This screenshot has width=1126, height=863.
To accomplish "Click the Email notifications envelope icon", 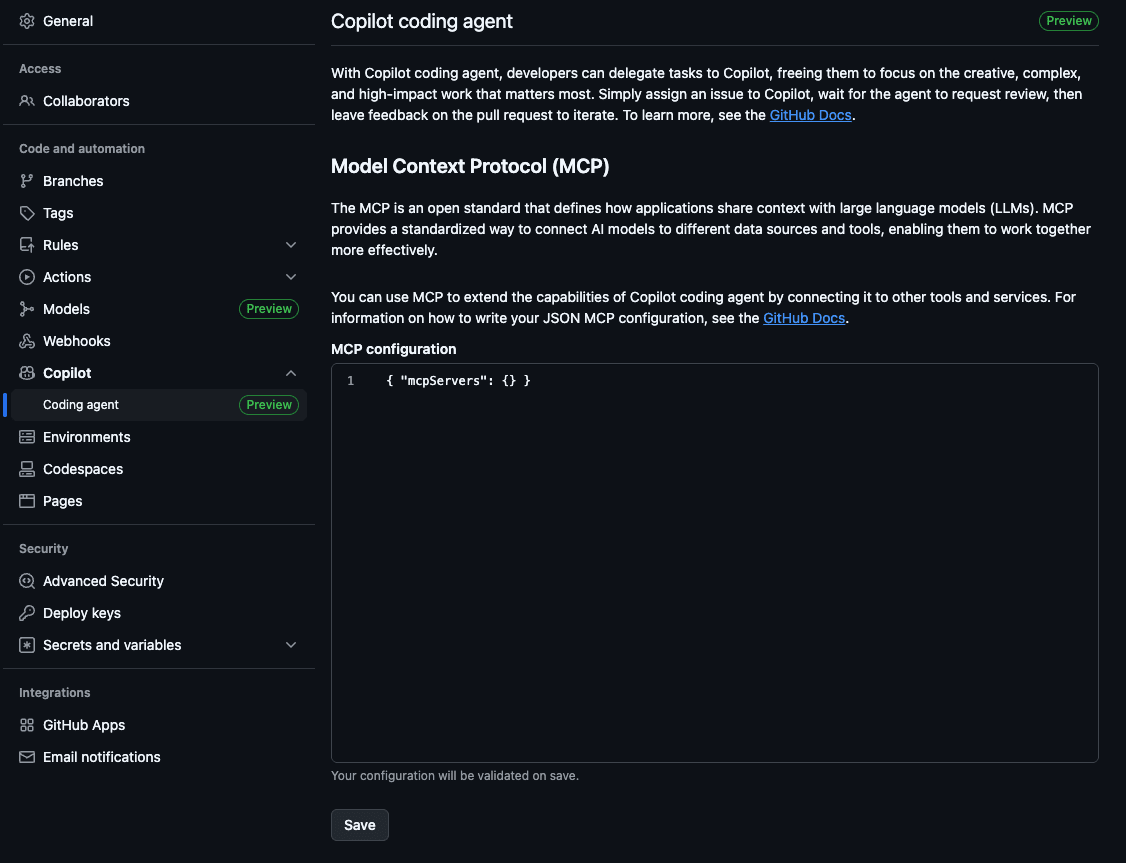I will pyautogui.click(x=27, y=757).
